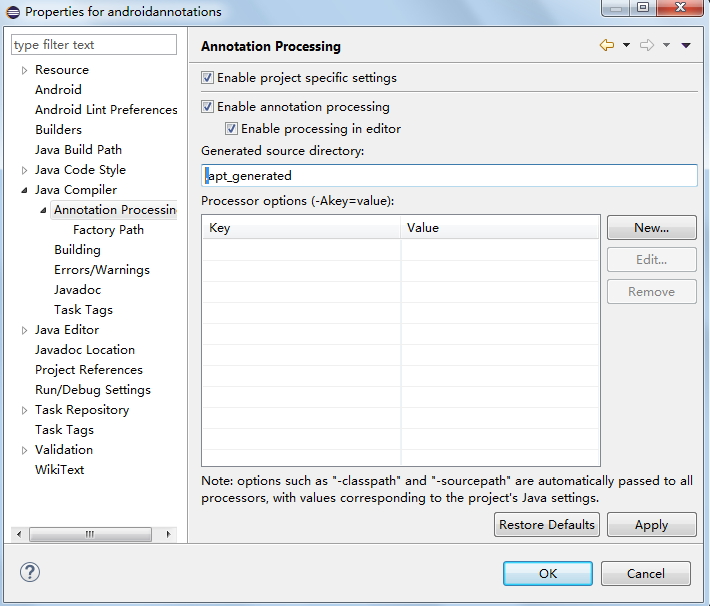The height and width of the screenshot is (606, 710).
Task: Click the Generated source directory field
Action: click(448, 176)
